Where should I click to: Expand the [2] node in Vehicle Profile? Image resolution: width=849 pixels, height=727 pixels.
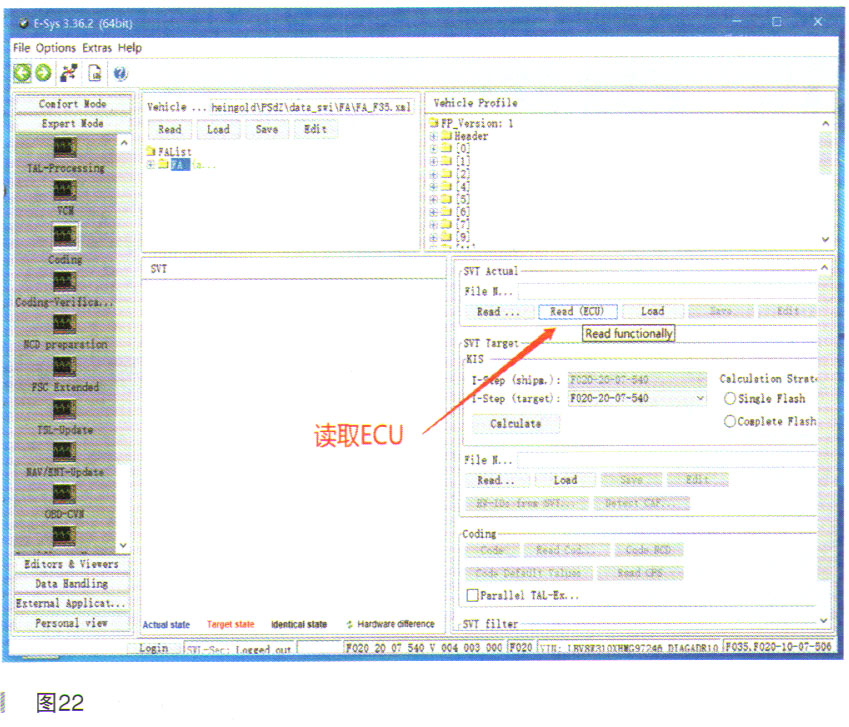tap(433, 174)
